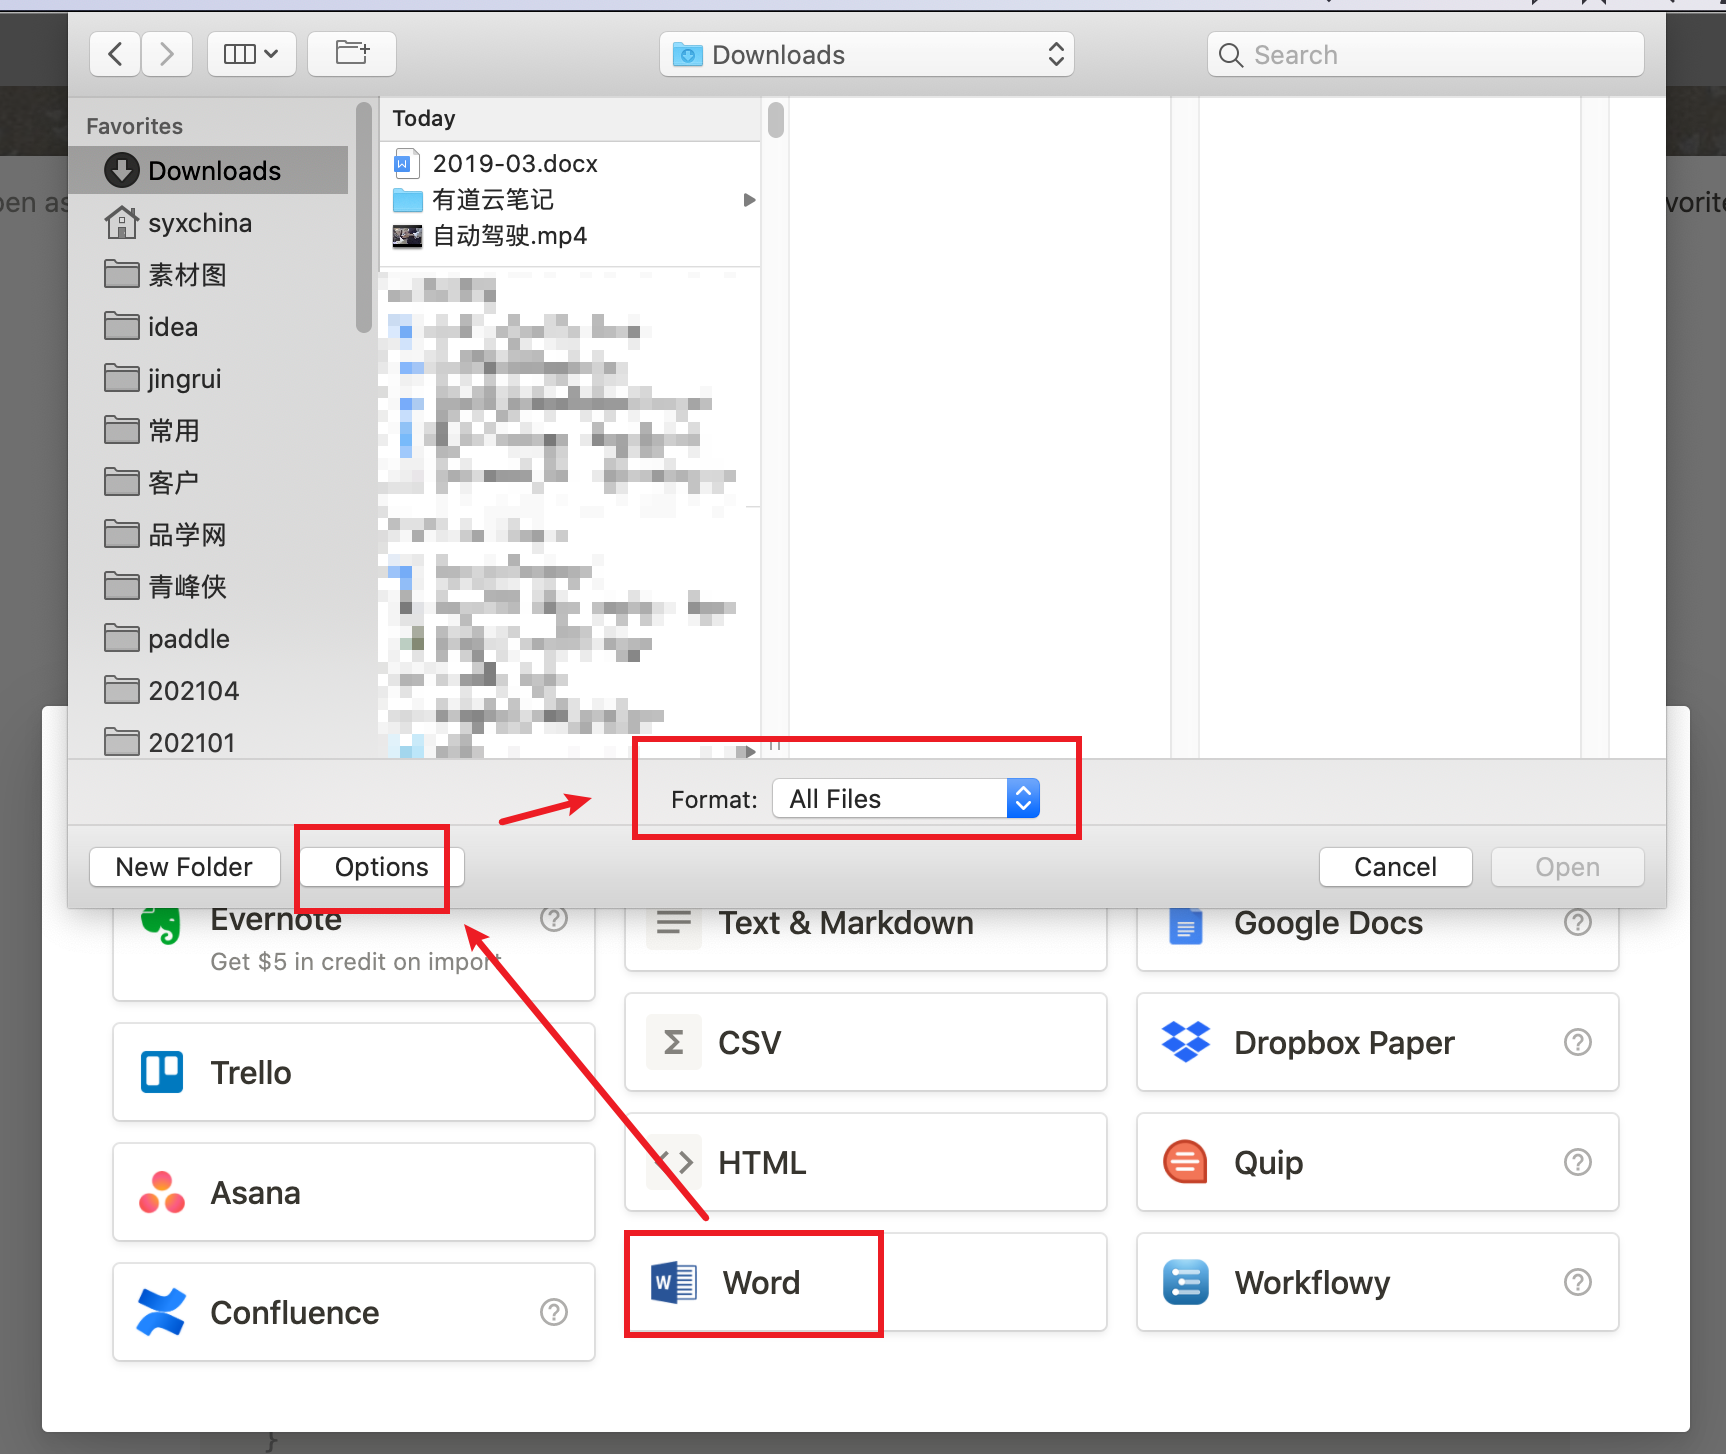The height and width of the screenshot is (1454, 1726).
Task: Click the Options button
Action: coord(382,866)
